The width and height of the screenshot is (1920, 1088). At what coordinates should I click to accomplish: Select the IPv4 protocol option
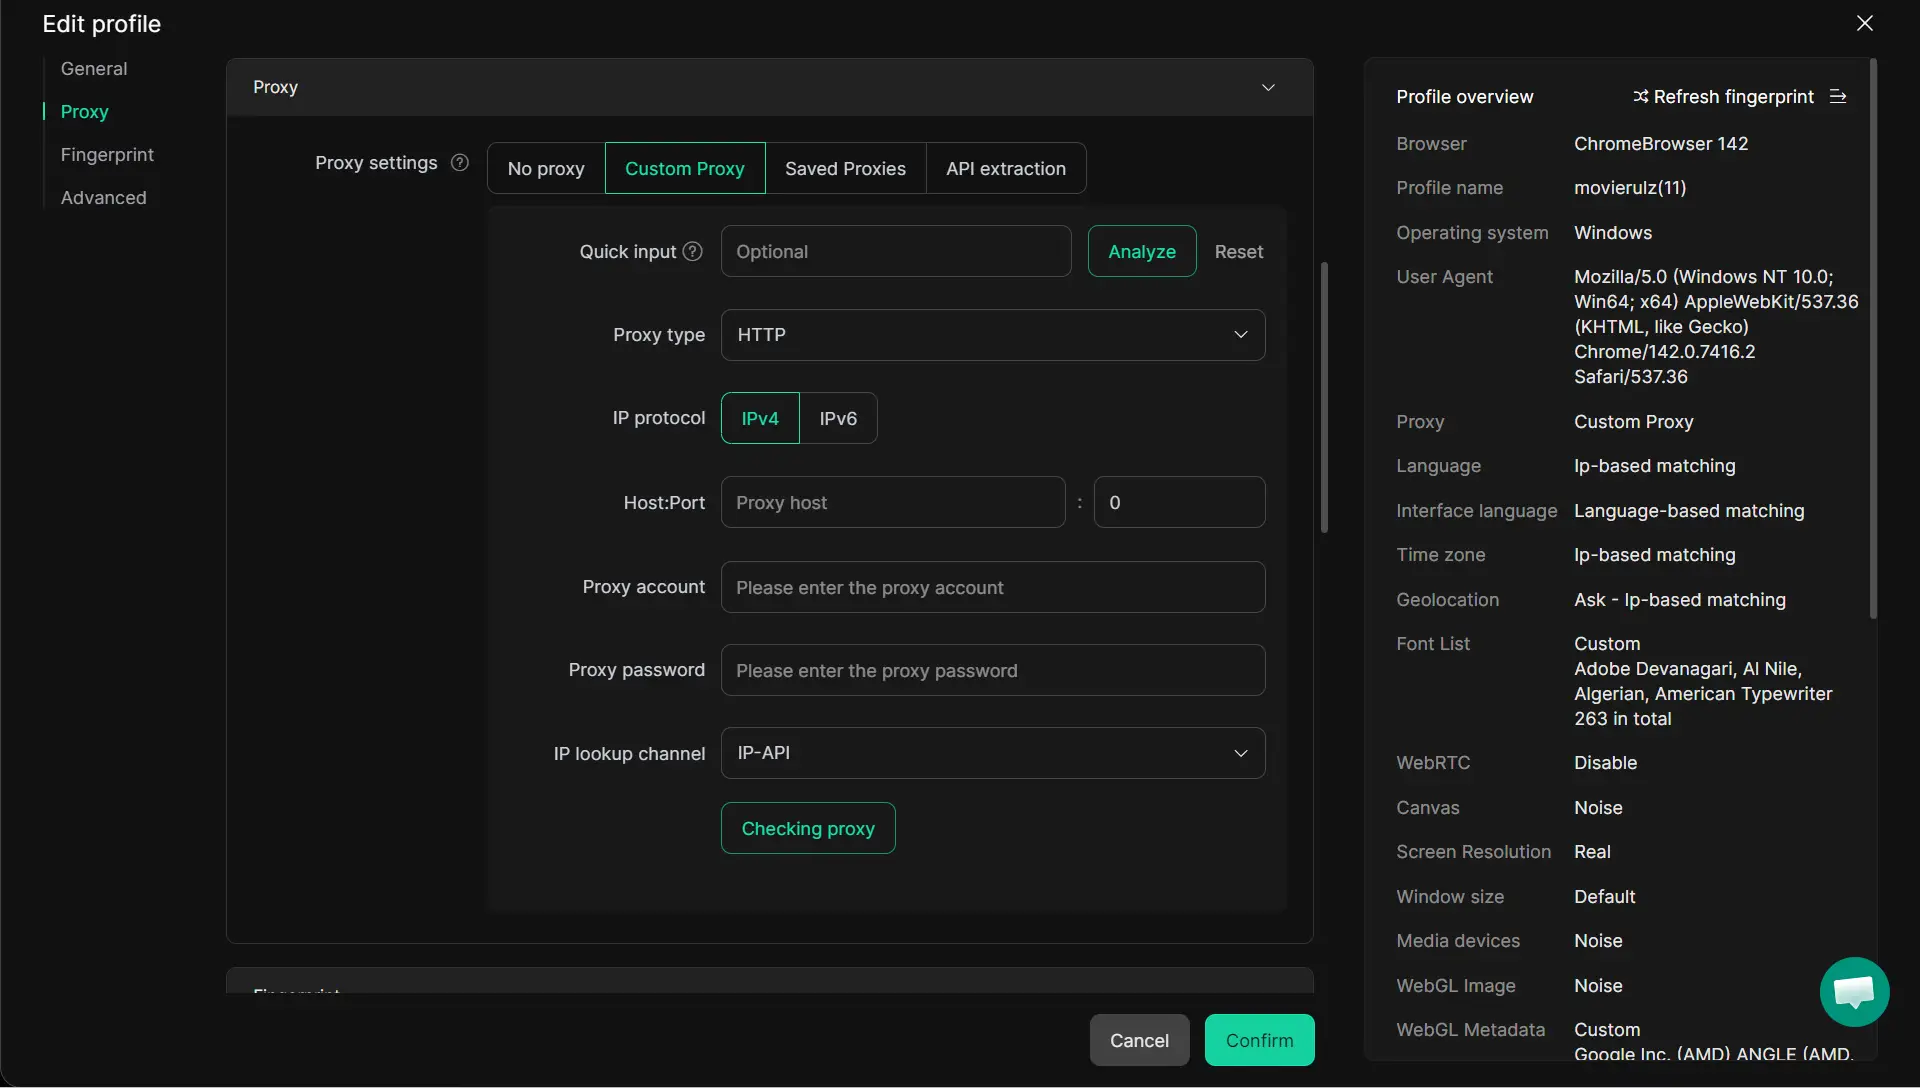click(760, 418)
